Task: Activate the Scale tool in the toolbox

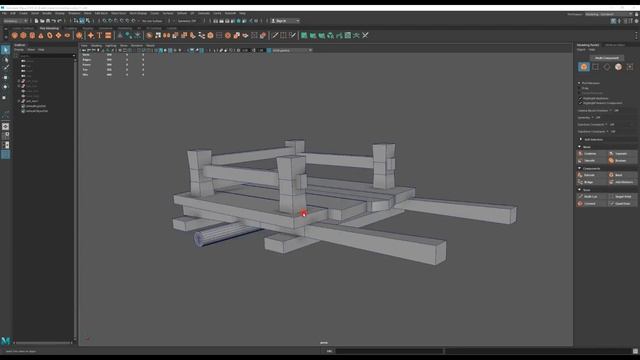Action: tap(5, 97)
